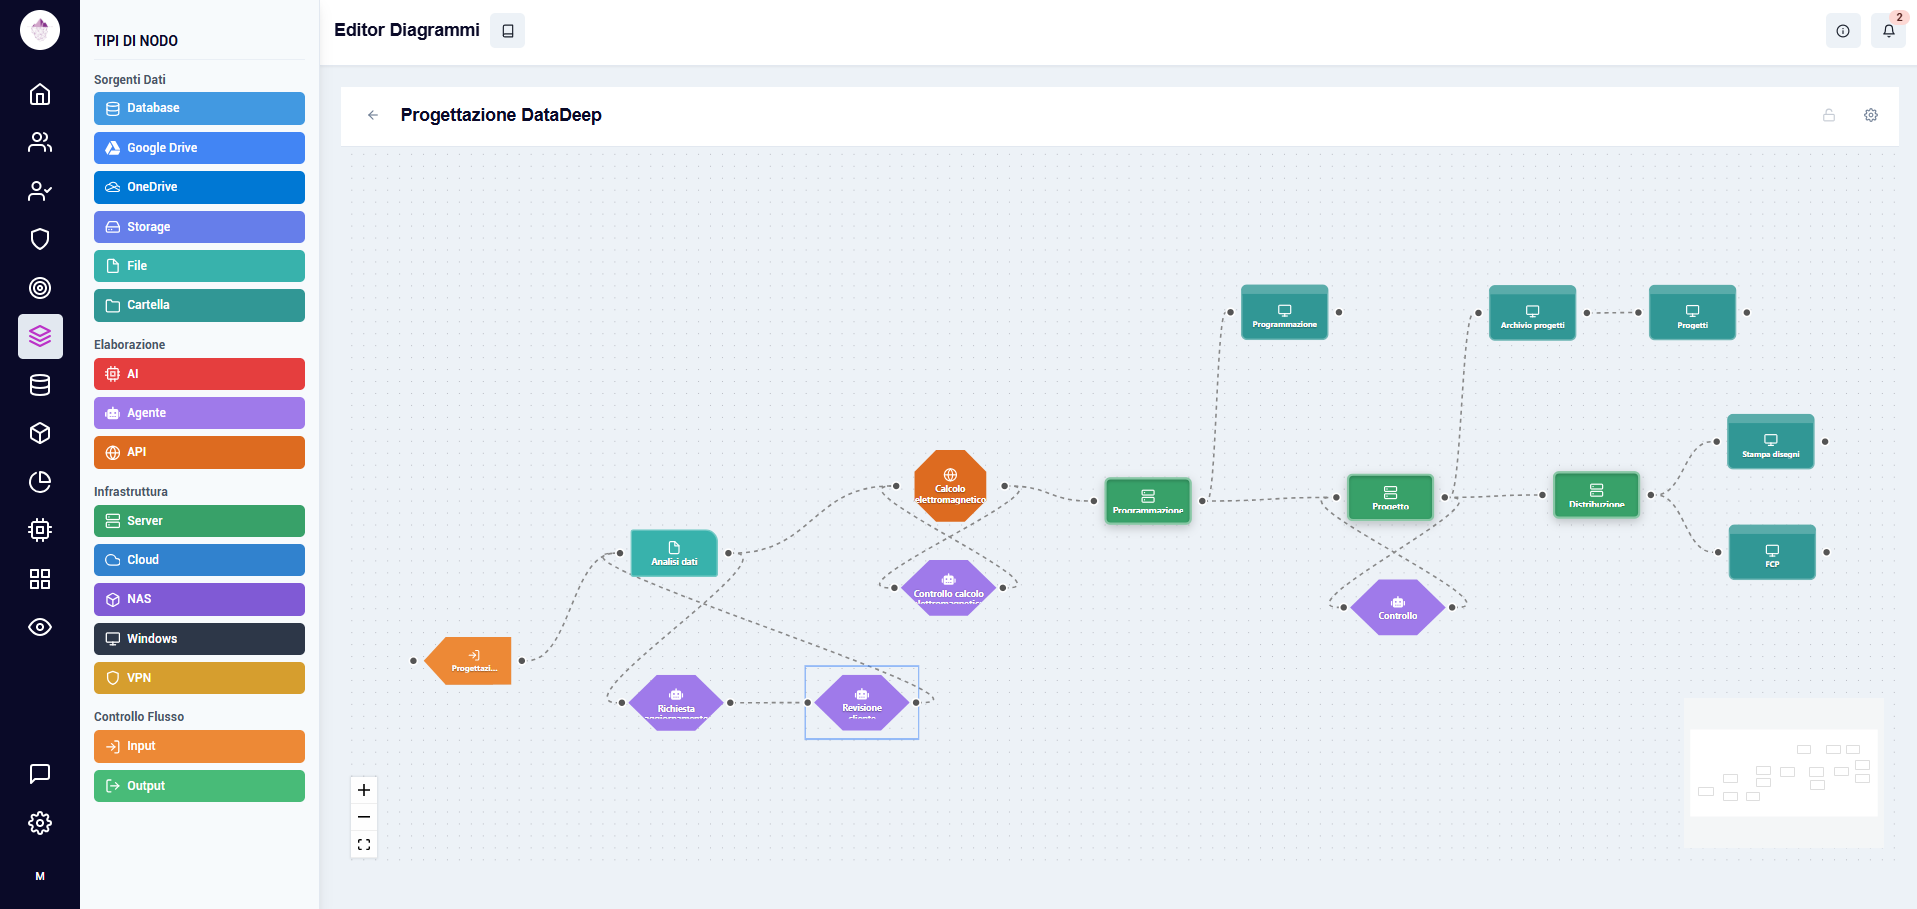The width and height of the screenshot is (1917, 909).
Task: Click the info icon in the top bar
Action: (1843, 30)
